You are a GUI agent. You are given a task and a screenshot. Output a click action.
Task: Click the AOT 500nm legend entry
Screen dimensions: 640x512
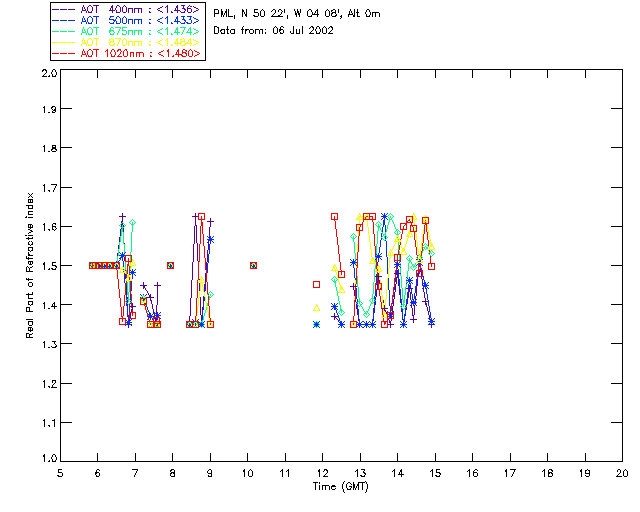pos(126,20)
